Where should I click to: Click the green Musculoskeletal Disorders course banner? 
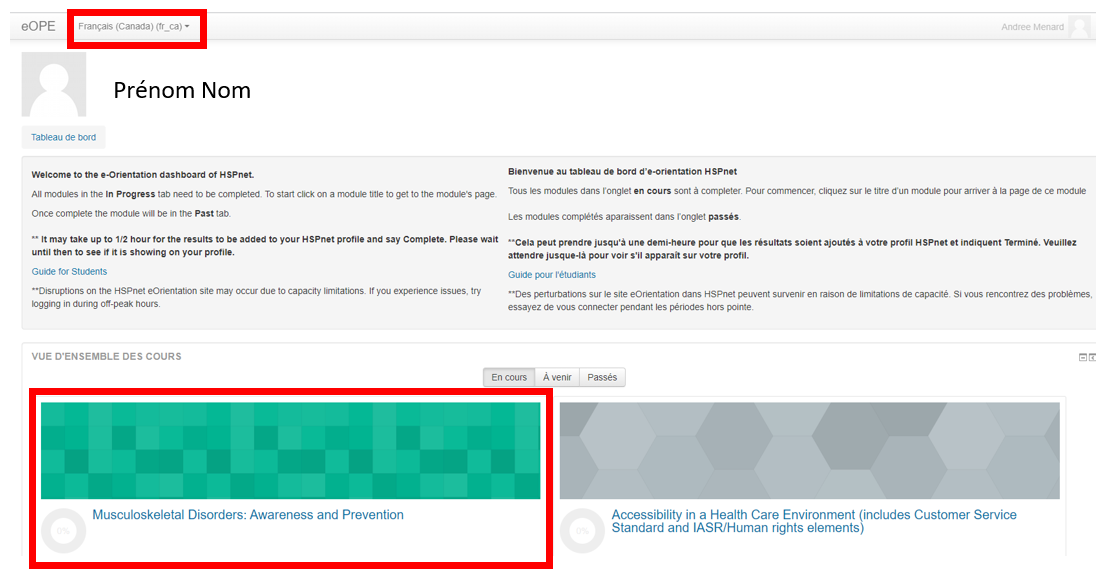coord(290,451)
